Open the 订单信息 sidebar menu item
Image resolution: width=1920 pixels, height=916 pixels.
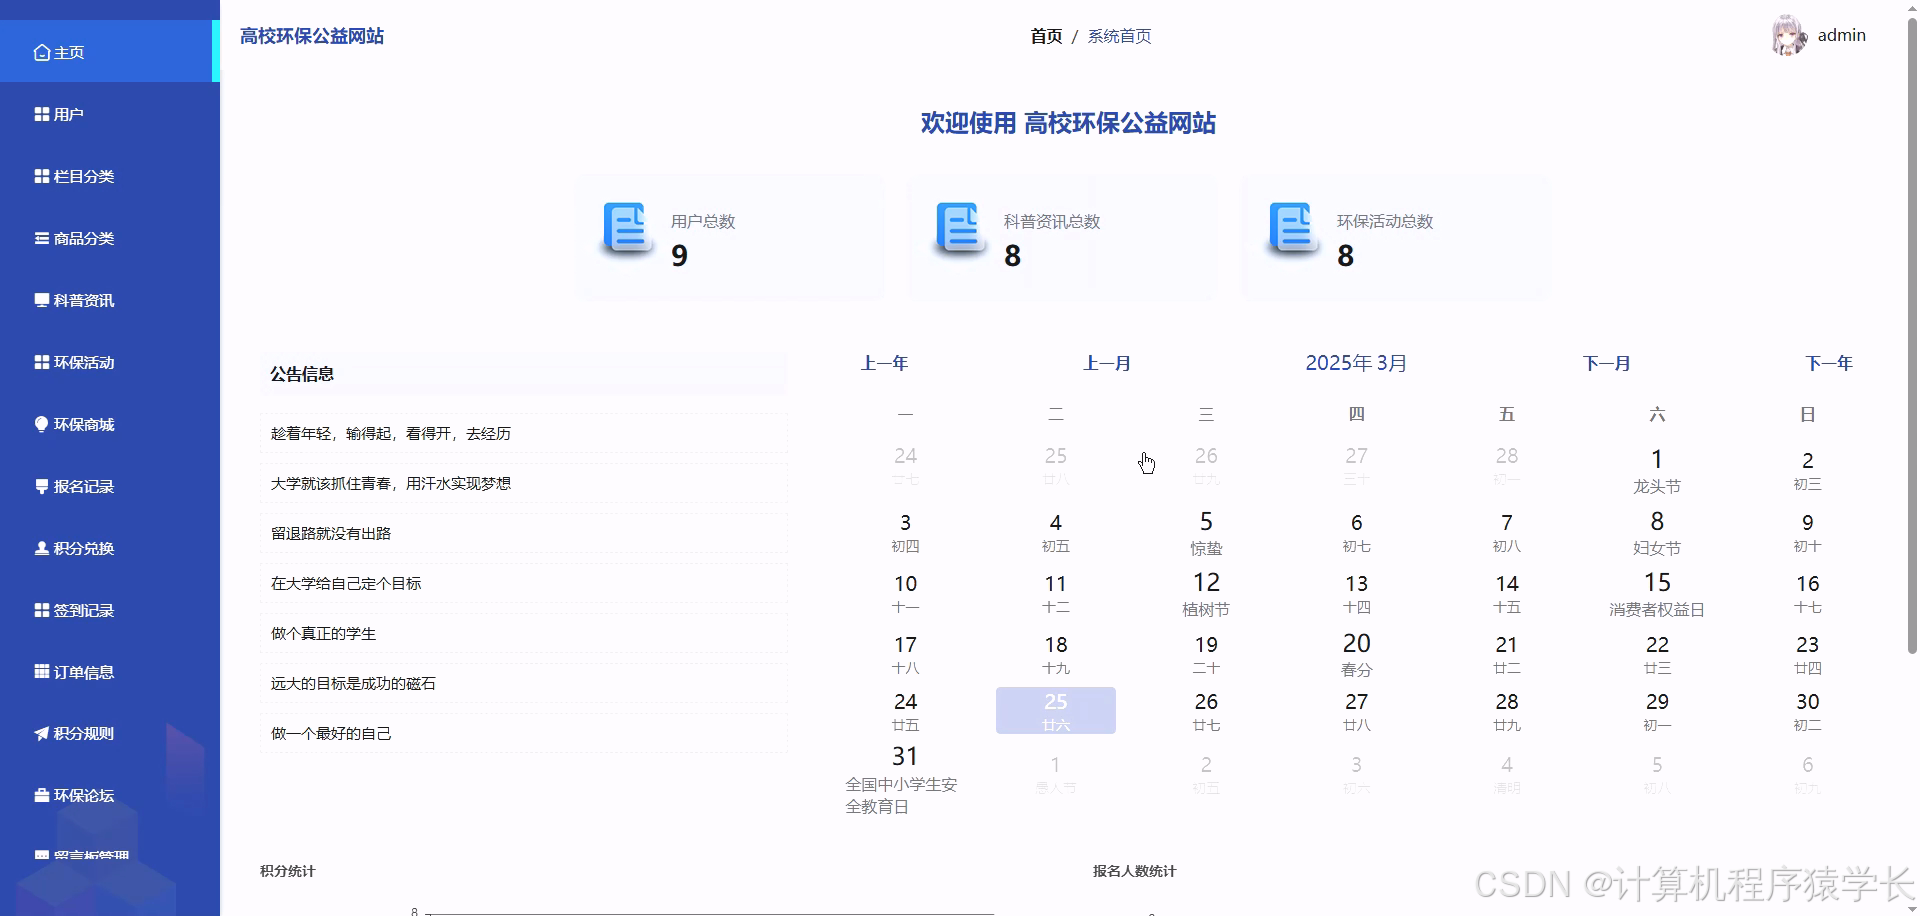110,672
